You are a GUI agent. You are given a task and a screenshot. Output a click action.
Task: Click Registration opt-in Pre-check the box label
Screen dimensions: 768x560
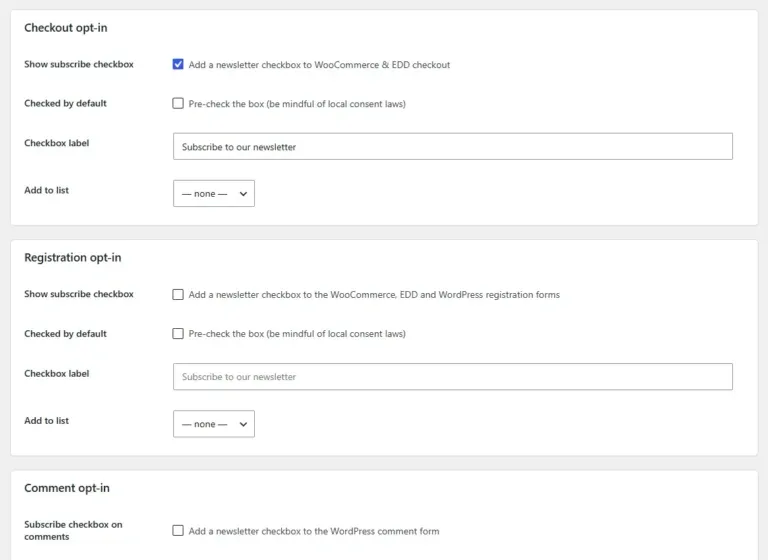click(297, 334)
